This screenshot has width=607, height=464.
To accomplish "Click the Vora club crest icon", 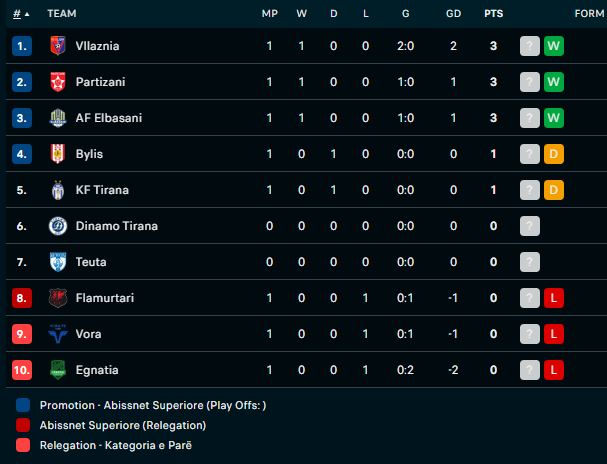I will [x=57, y=334].
